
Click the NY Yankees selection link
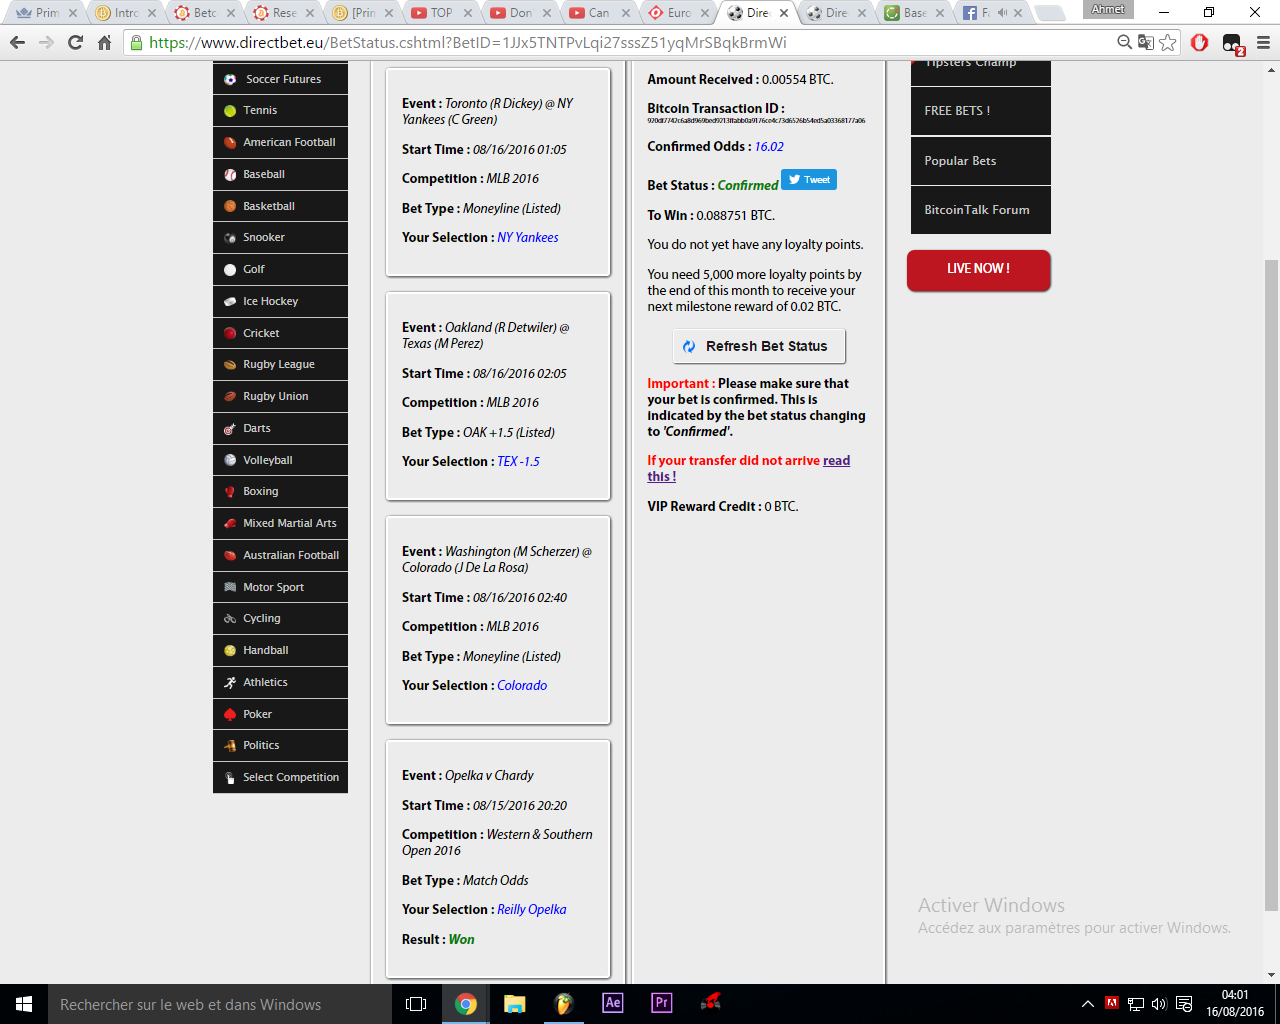pos(528,238)
